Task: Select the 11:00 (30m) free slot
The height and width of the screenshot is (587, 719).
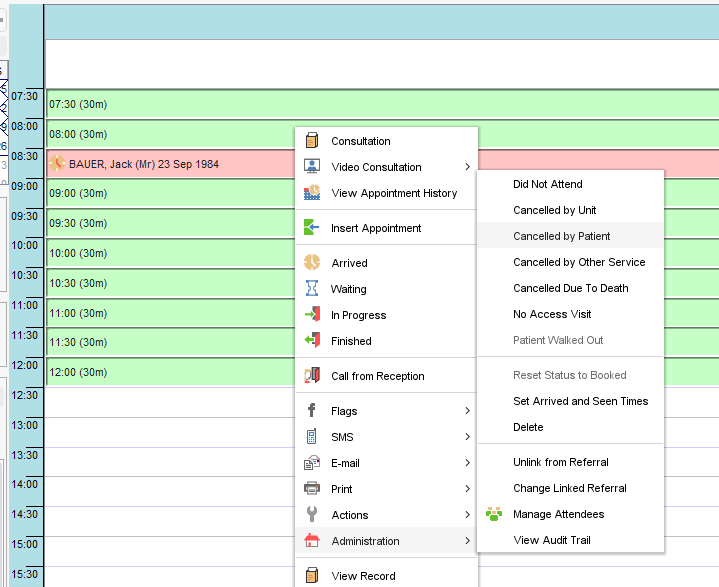Action: point(171,313)
